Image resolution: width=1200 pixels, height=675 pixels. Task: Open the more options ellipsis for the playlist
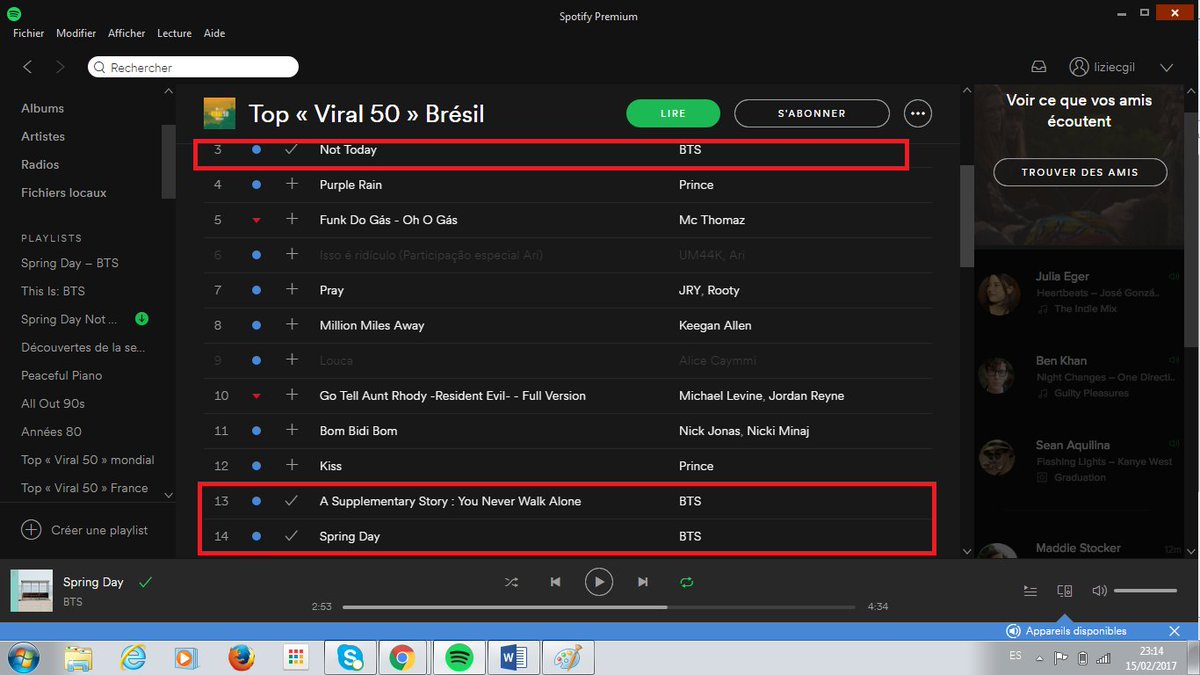(918, 113)
